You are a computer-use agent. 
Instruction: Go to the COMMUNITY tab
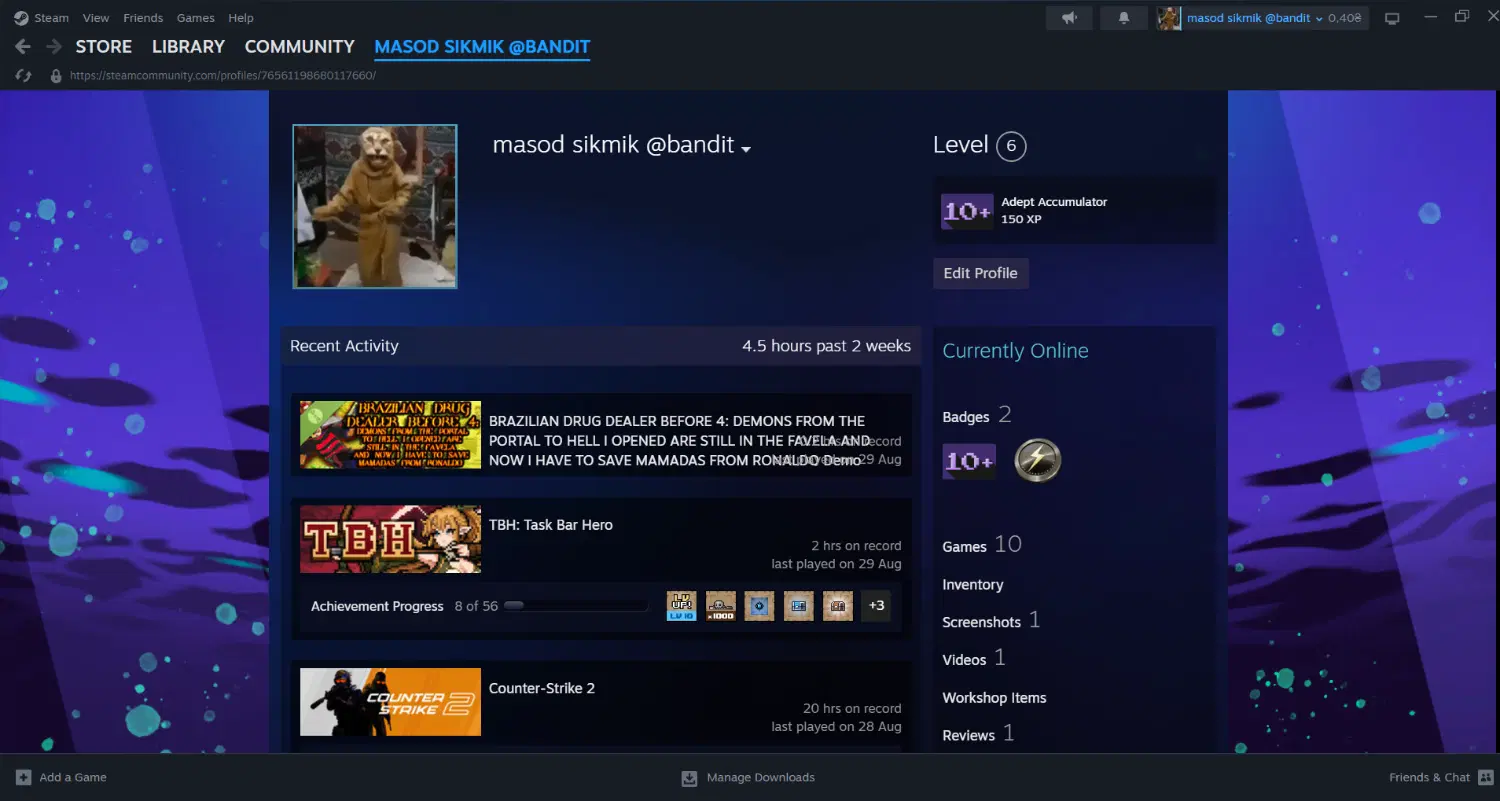click(x=300, y=47)
